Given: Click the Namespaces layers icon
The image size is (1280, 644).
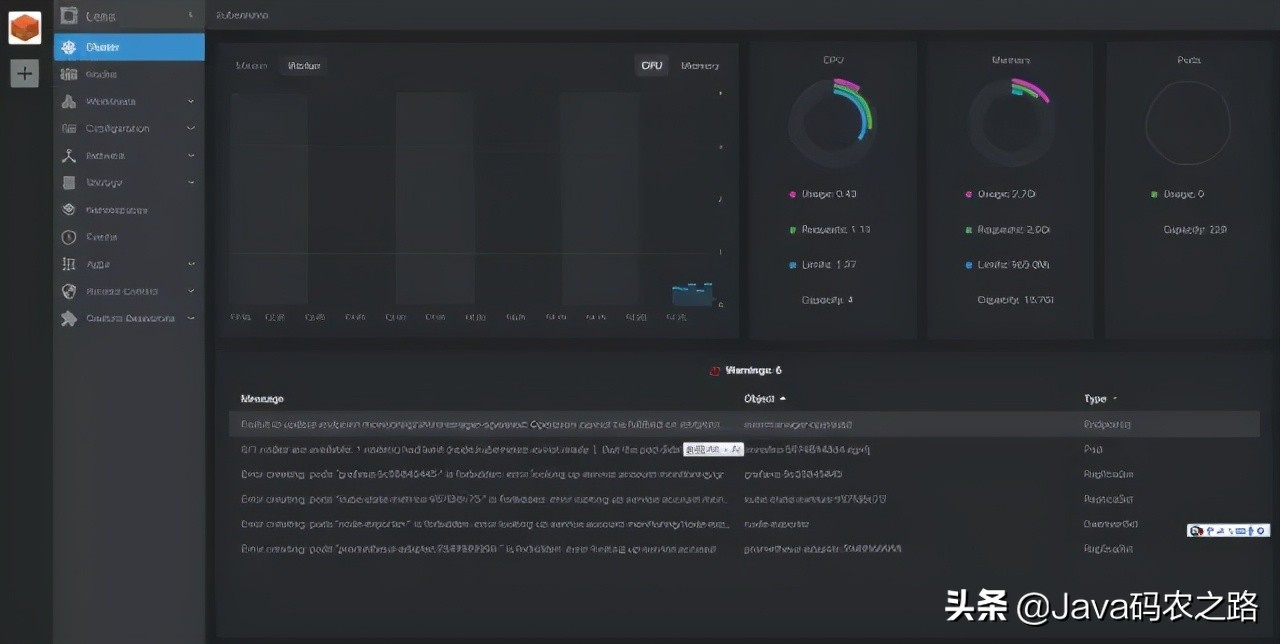Looking at the screenshot, I should [x=69, y=210].
